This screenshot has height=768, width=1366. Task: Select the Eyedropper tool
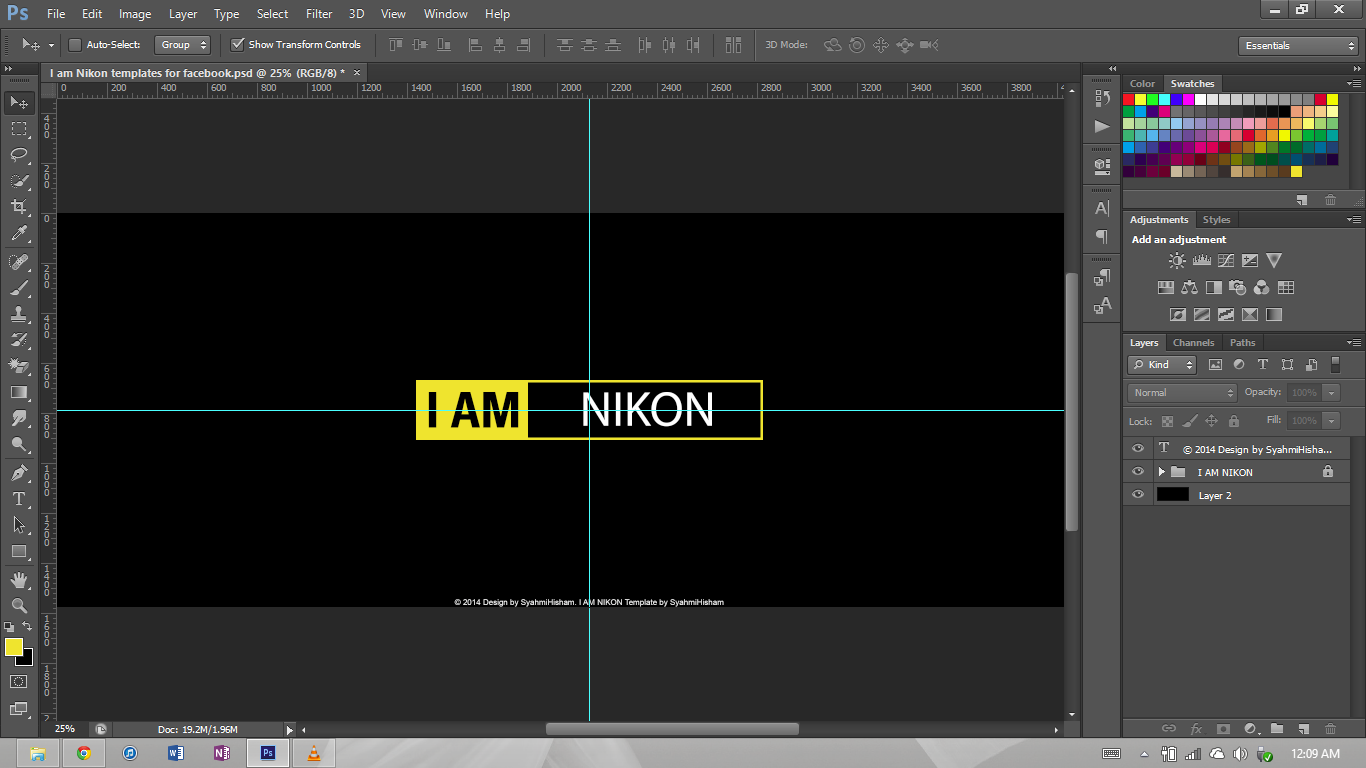click(x=19, y=234)
